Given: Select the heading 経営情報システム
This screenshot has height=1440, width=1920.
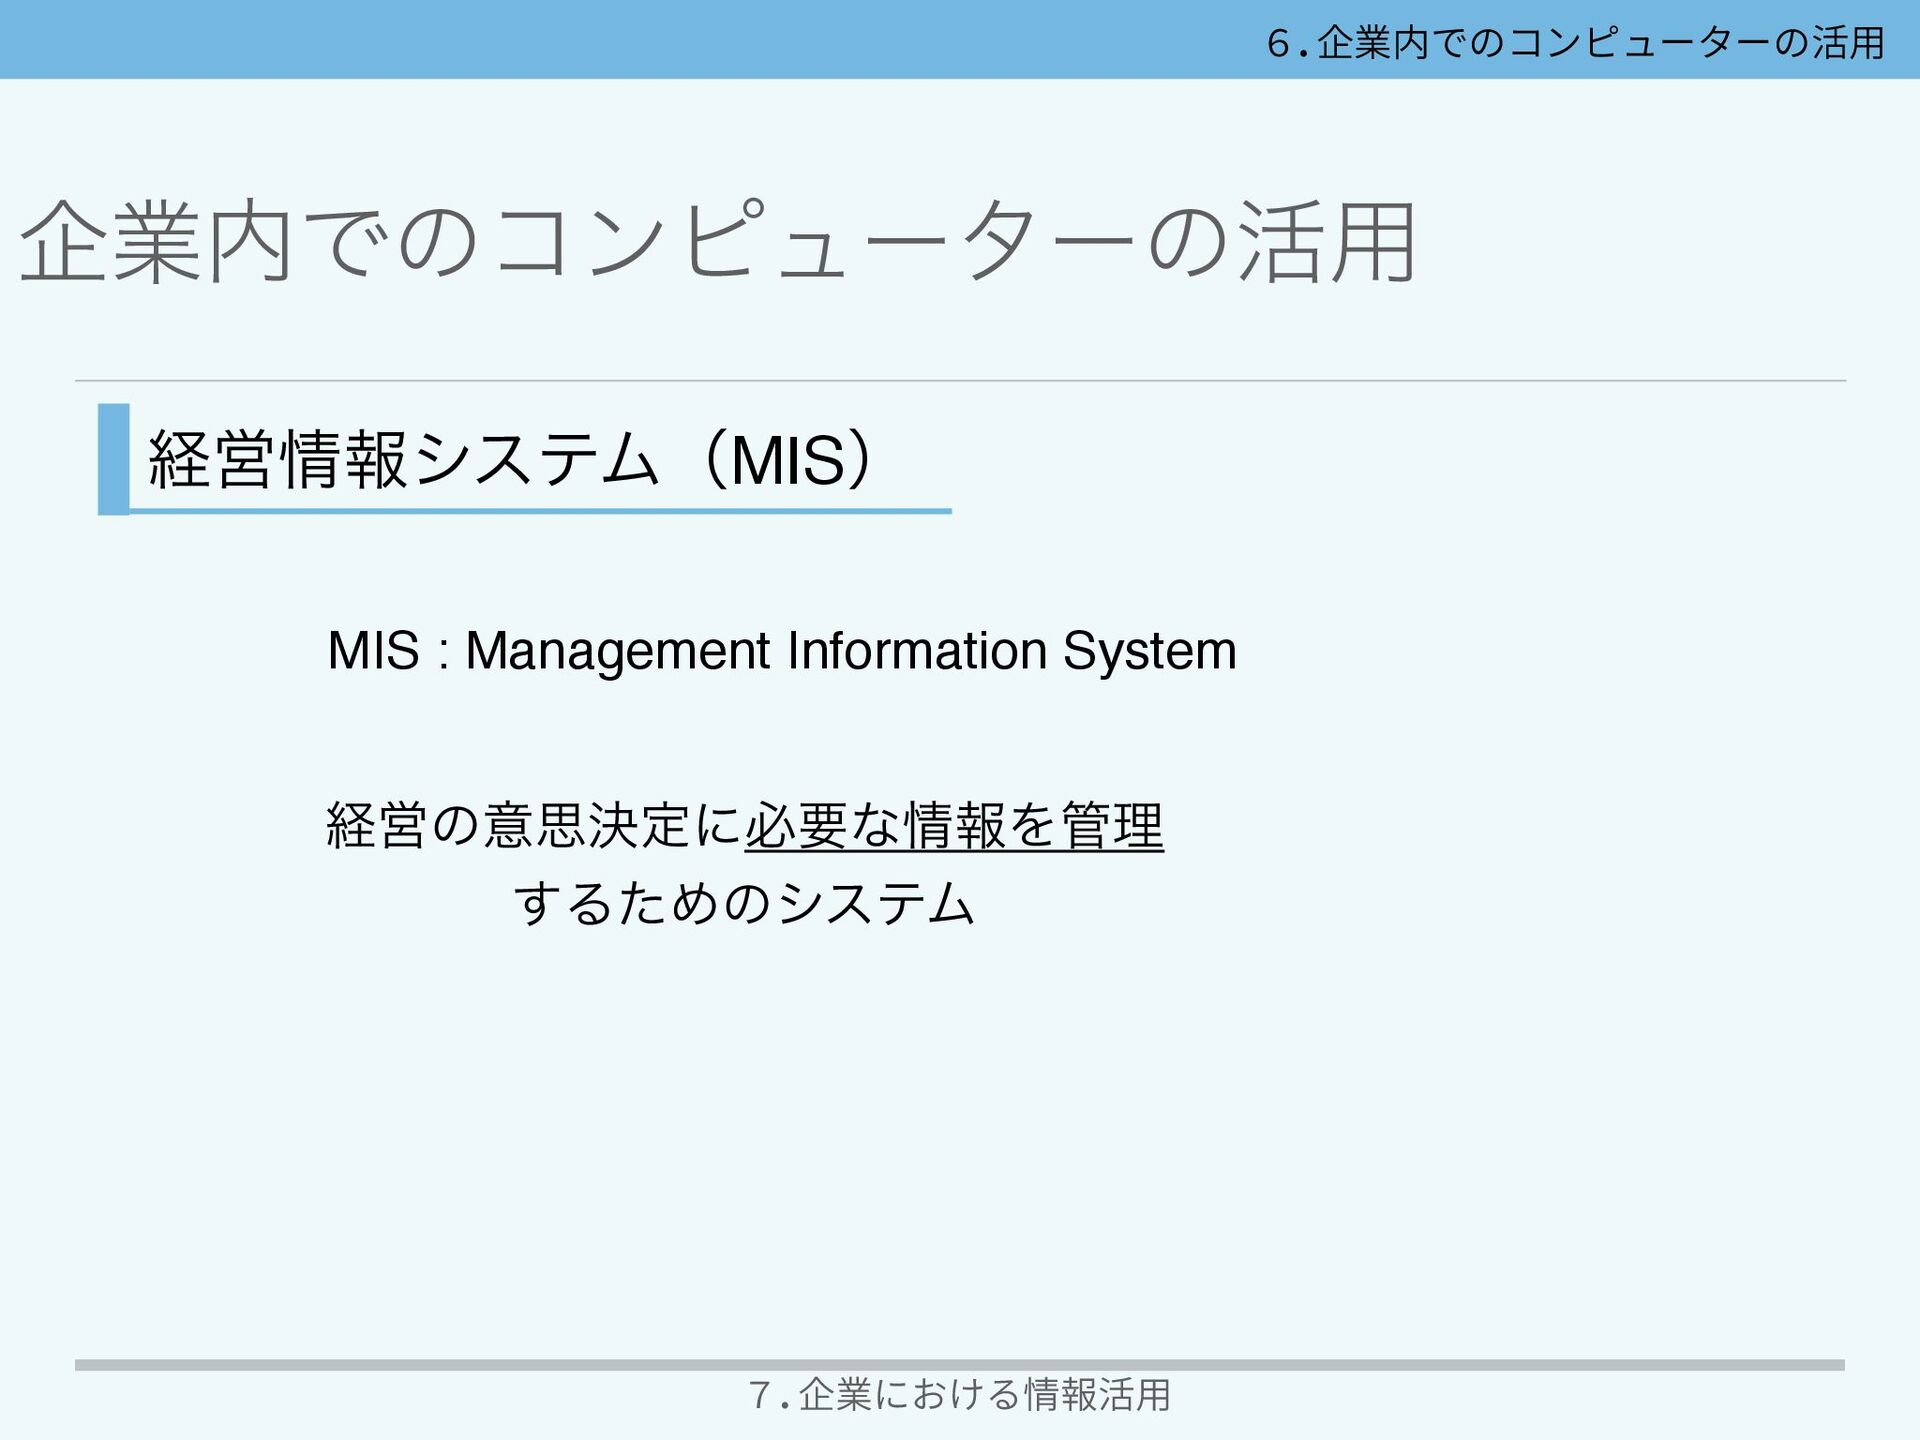Looking at the screenshot, I should click(x=402, y=461).
